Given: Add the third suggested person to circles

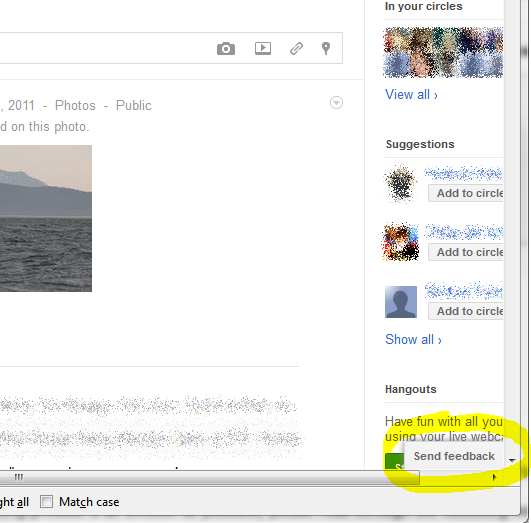Looking at the screenshot, I should coord(466,311).
